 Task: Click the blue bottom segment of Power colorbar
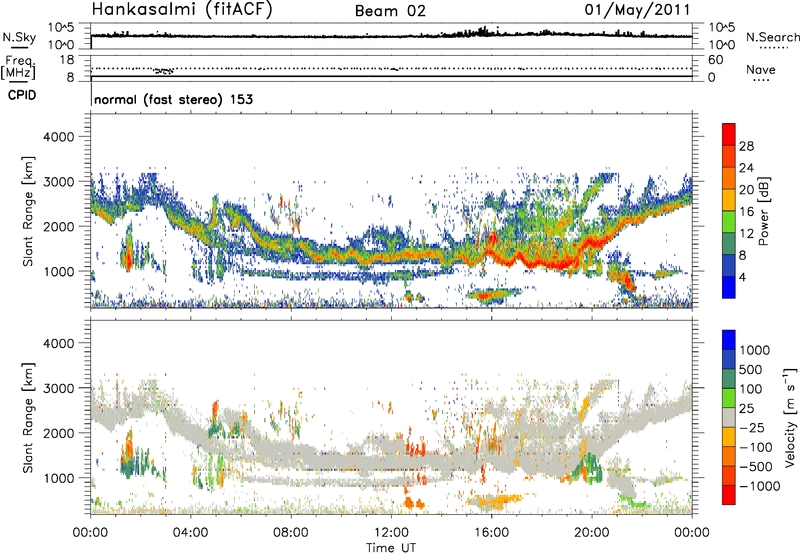pos(729,287)
